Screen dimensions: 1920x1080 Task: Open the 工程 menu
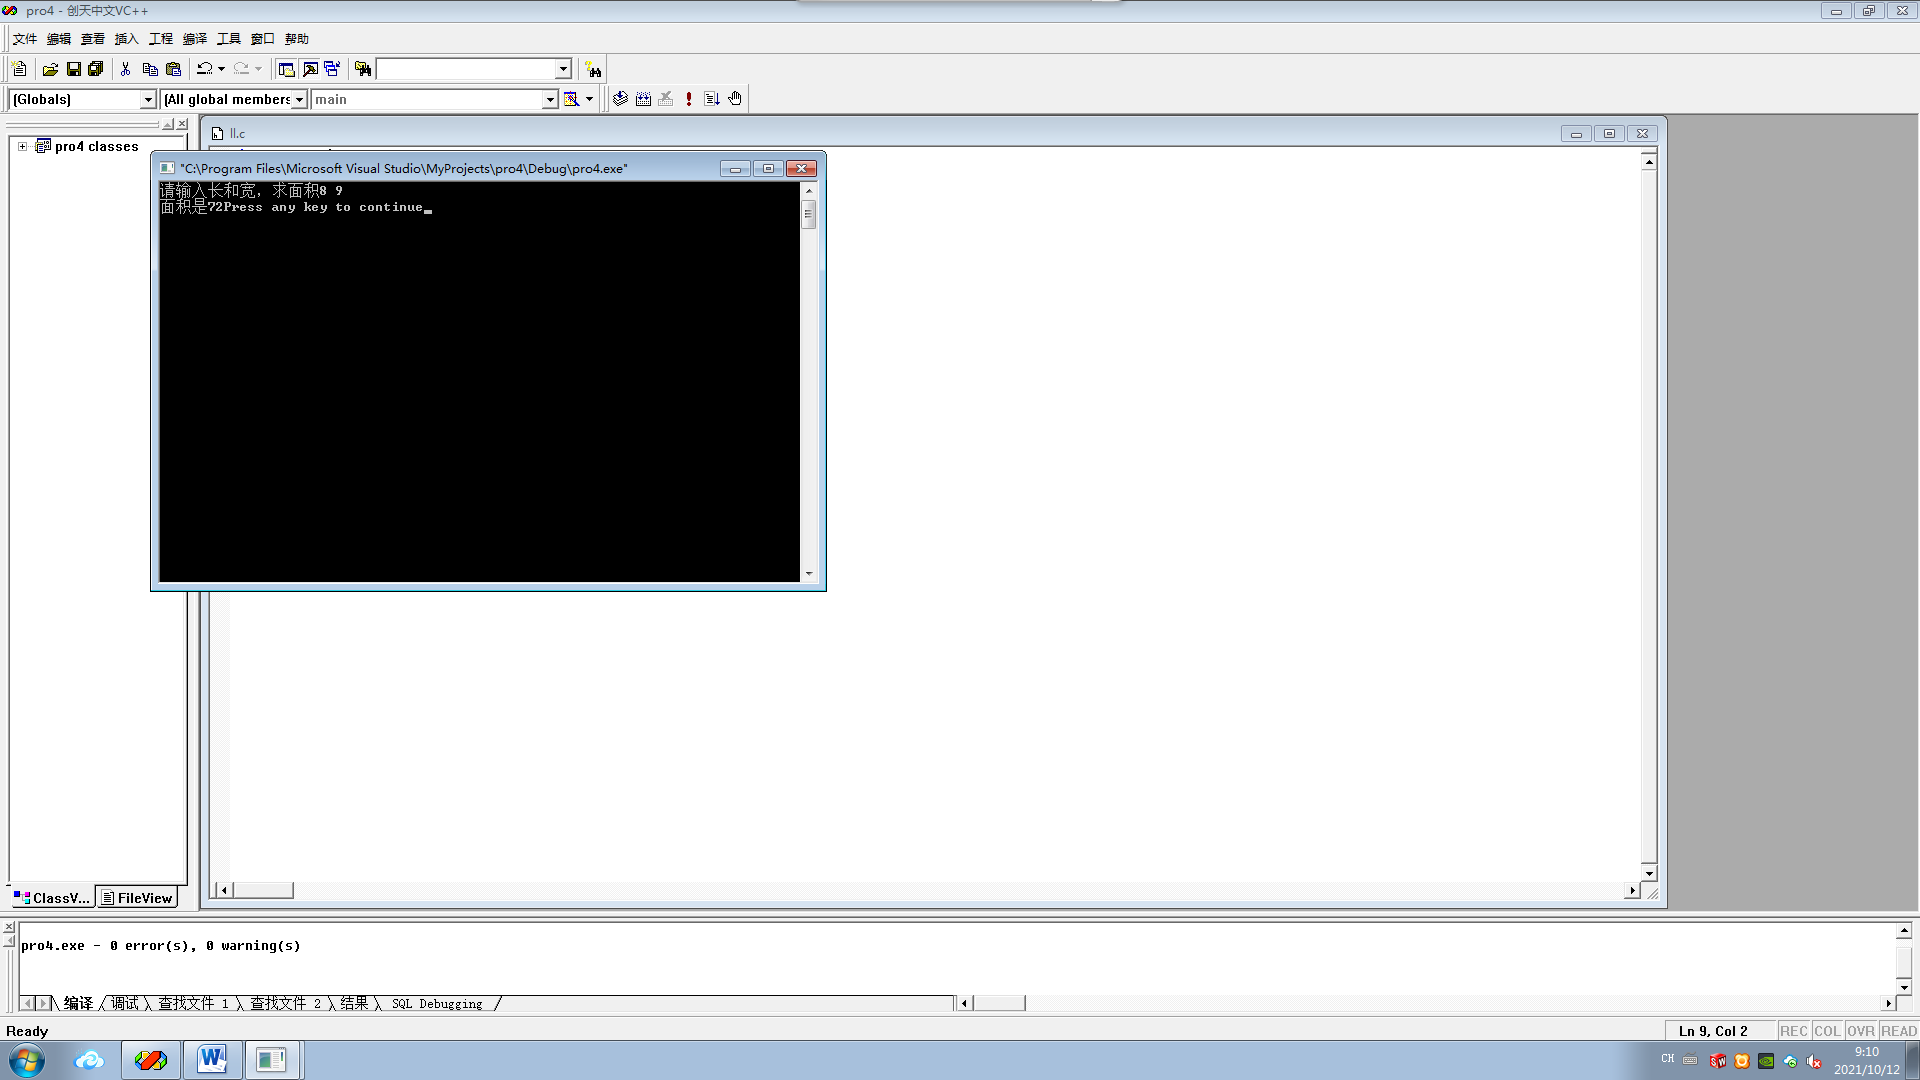pyautogui.click(x=160, y=39)
